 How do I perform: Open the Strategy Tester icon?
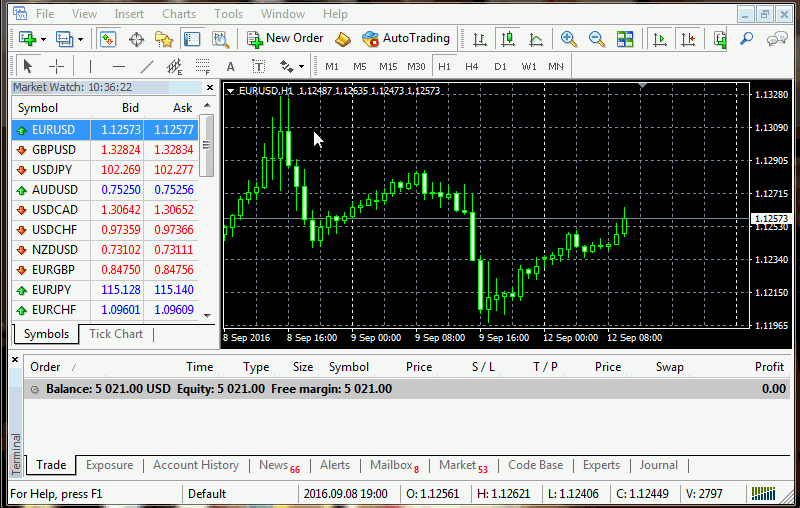point(220,39)
